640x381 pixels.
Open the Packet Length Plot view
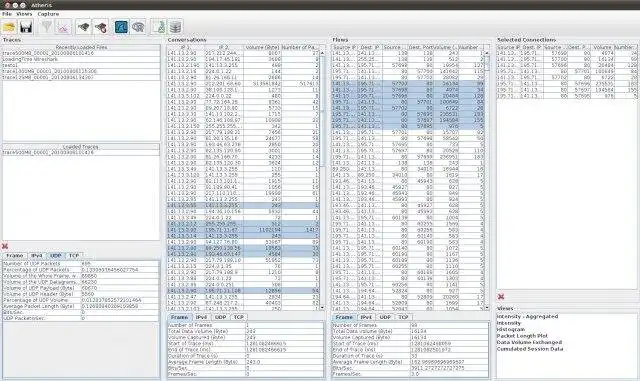click(x=522, y=336)
